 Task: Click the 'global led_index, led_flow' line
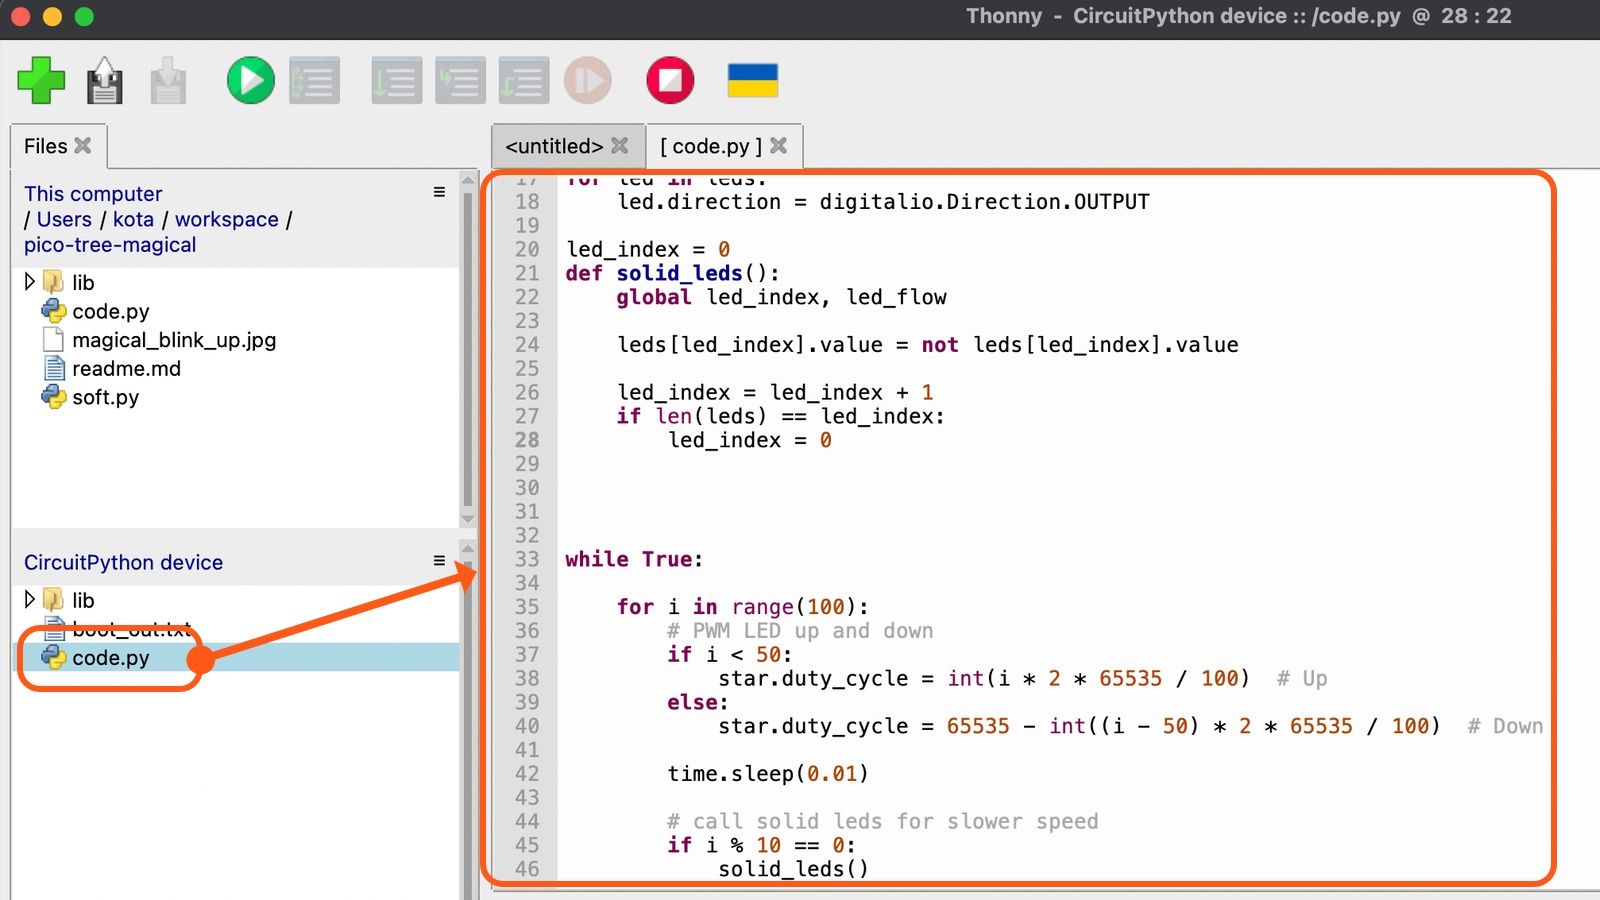(x=781, y=297)
